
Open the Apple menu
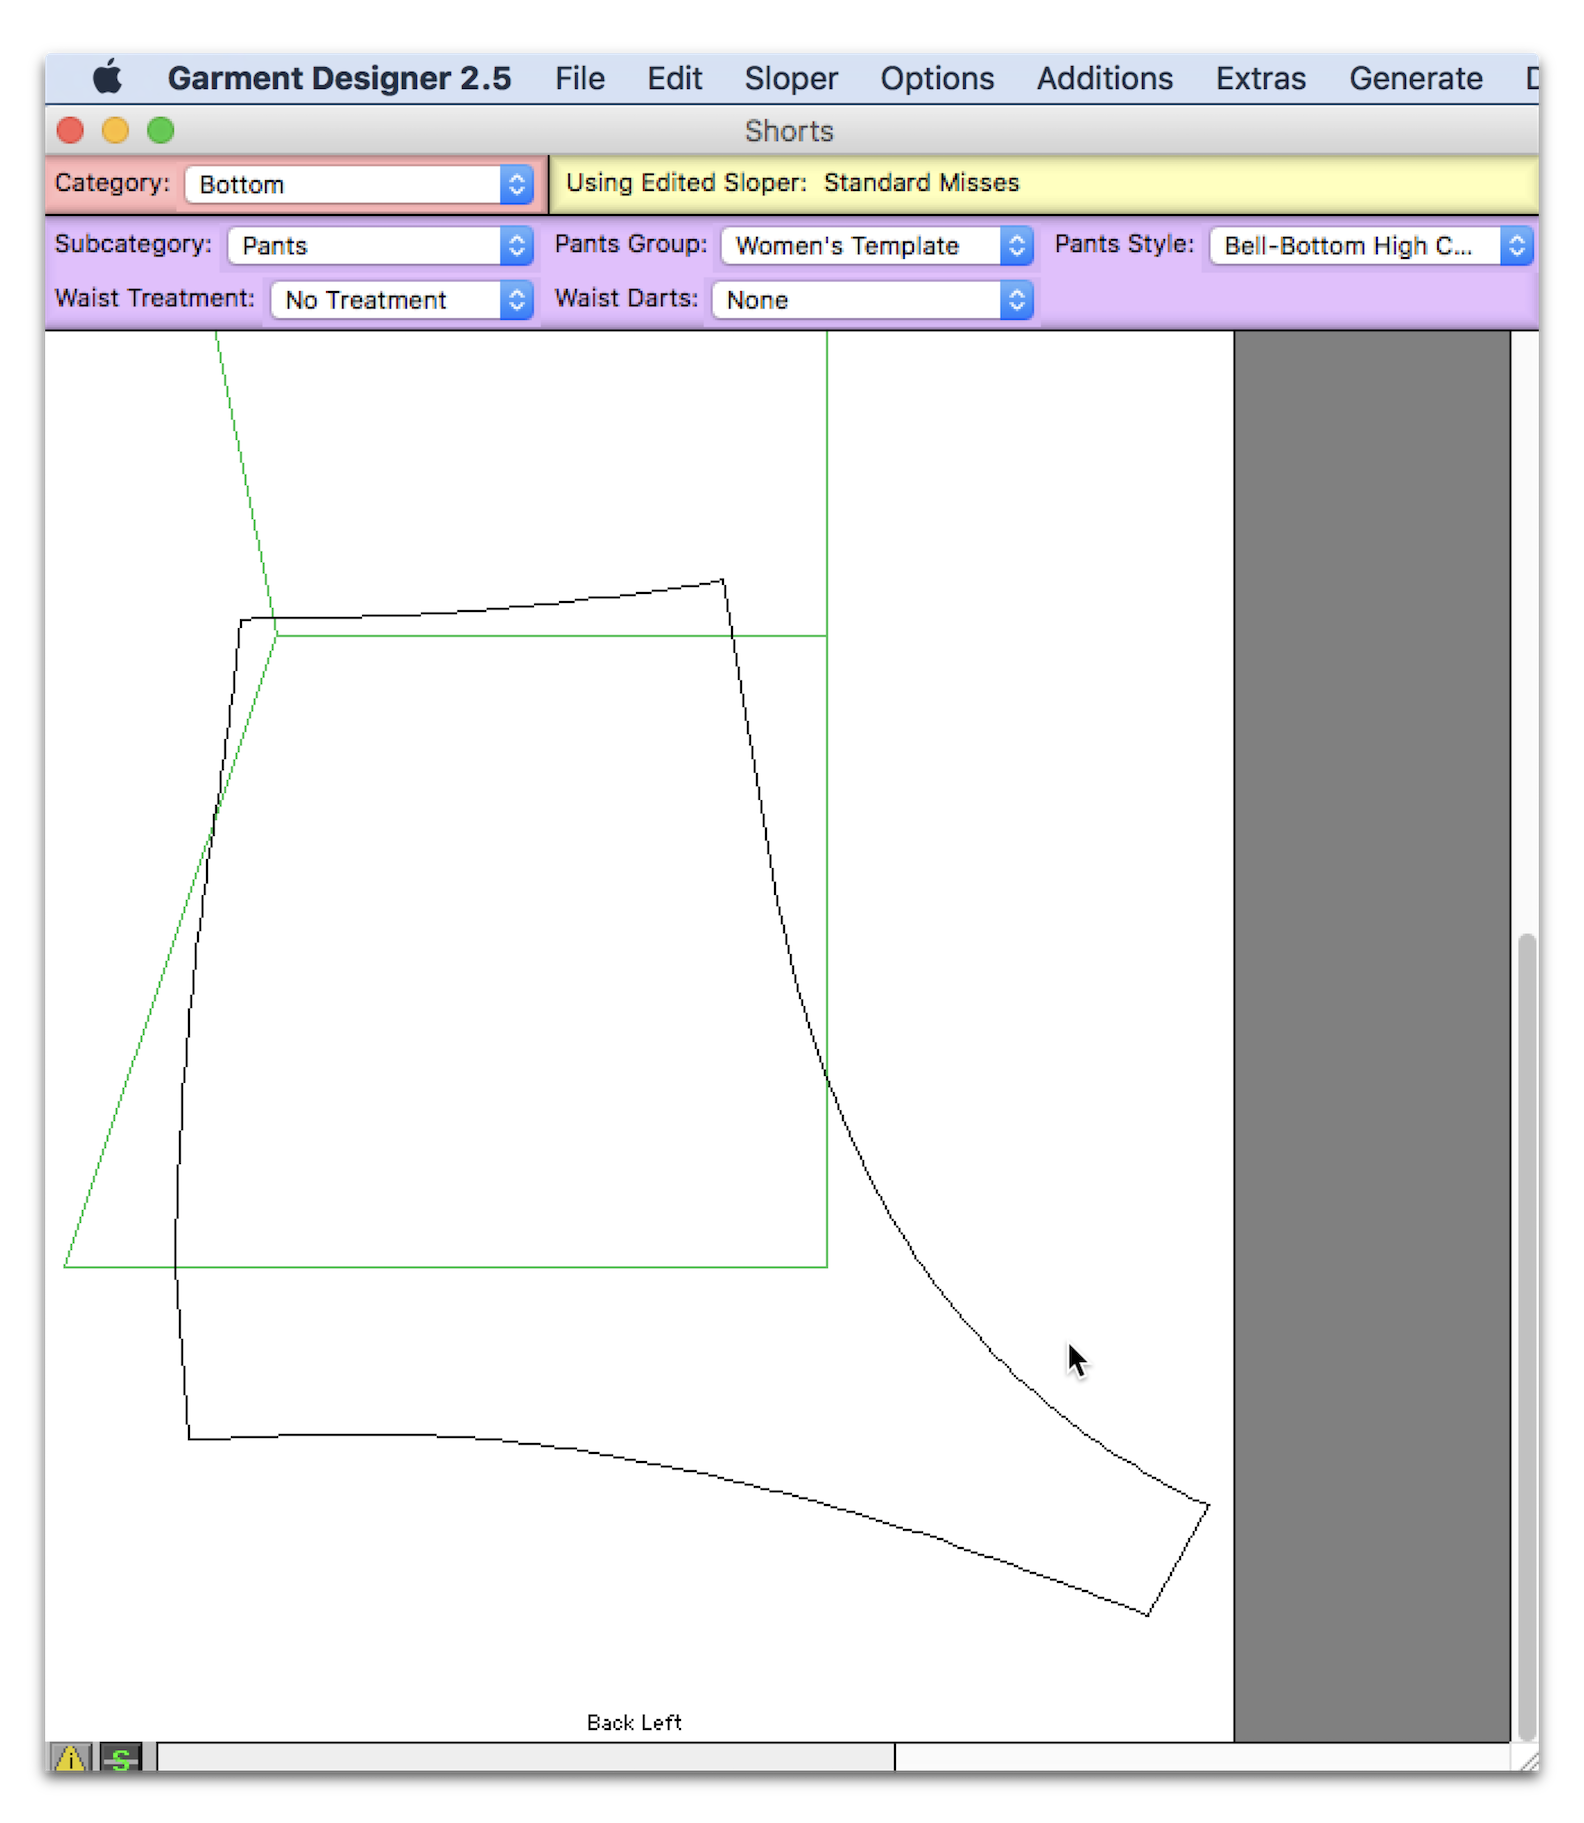[x=107, y=78]
